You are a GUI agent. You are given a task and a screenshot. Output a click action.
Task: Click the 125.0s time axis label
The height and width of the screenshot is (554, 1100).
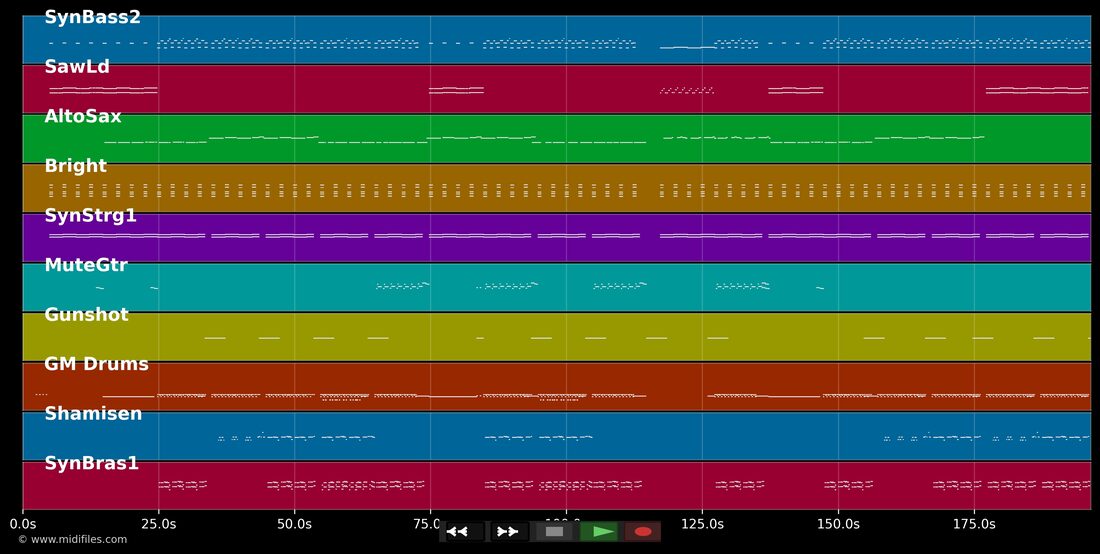tap(702, 524)
